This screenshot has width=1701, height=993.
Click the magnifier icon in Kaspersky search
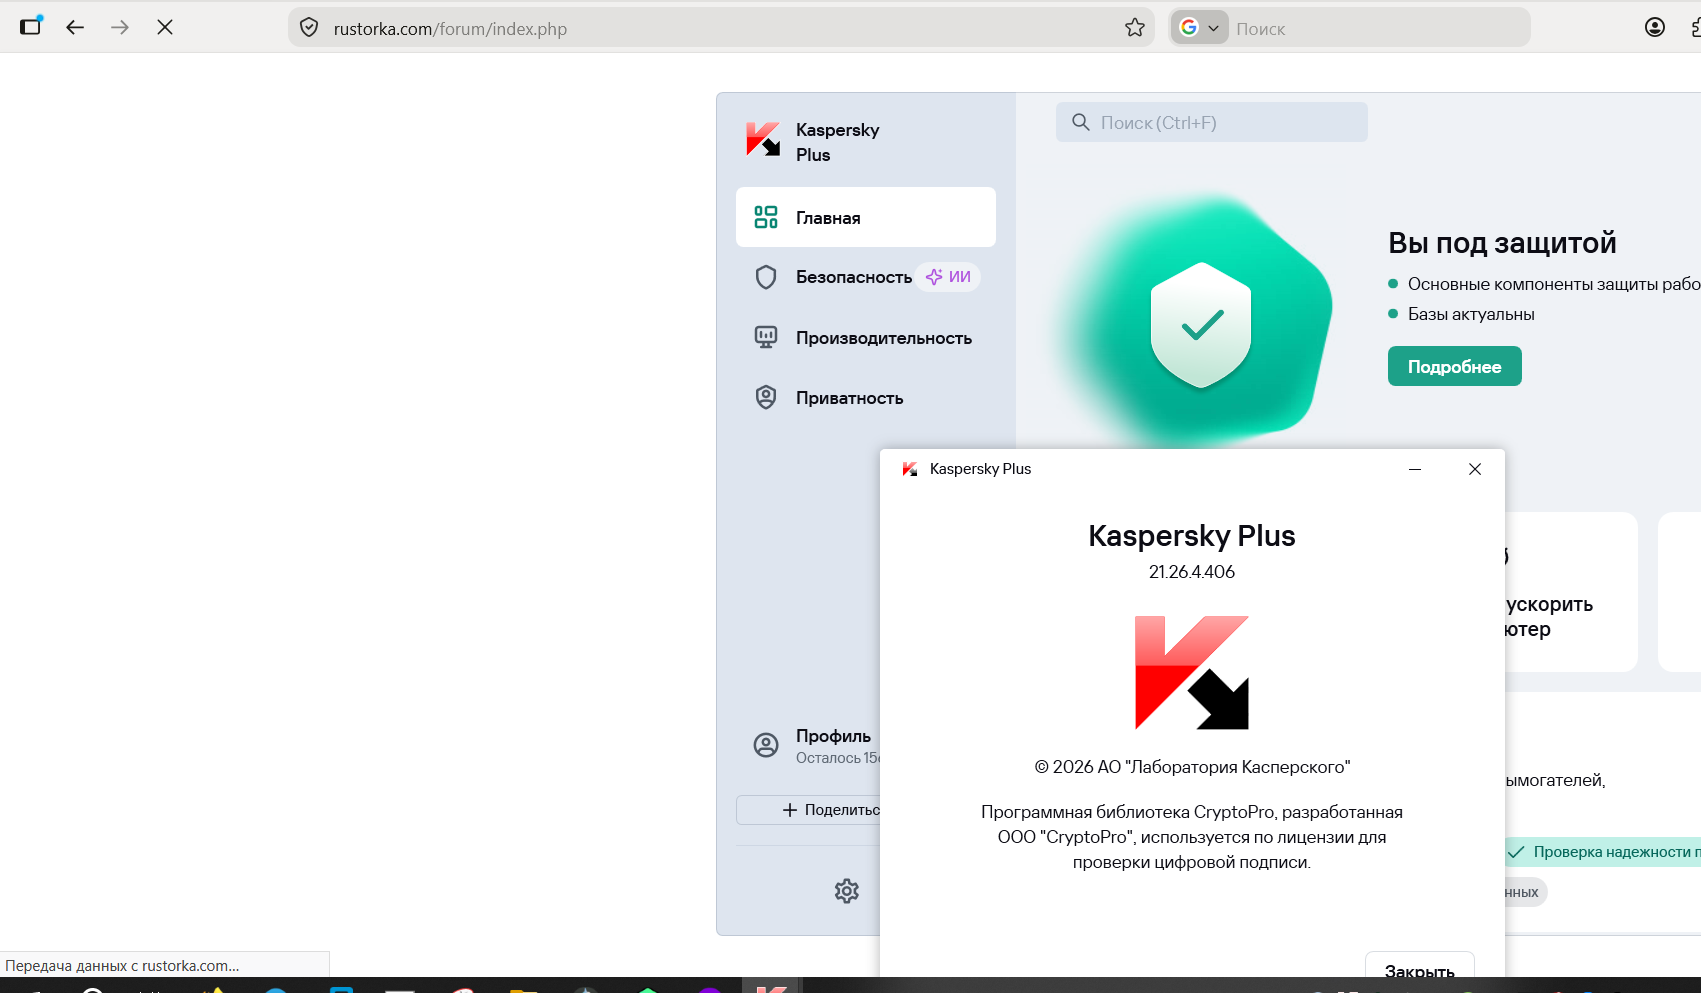click(x=1080, y=122)
